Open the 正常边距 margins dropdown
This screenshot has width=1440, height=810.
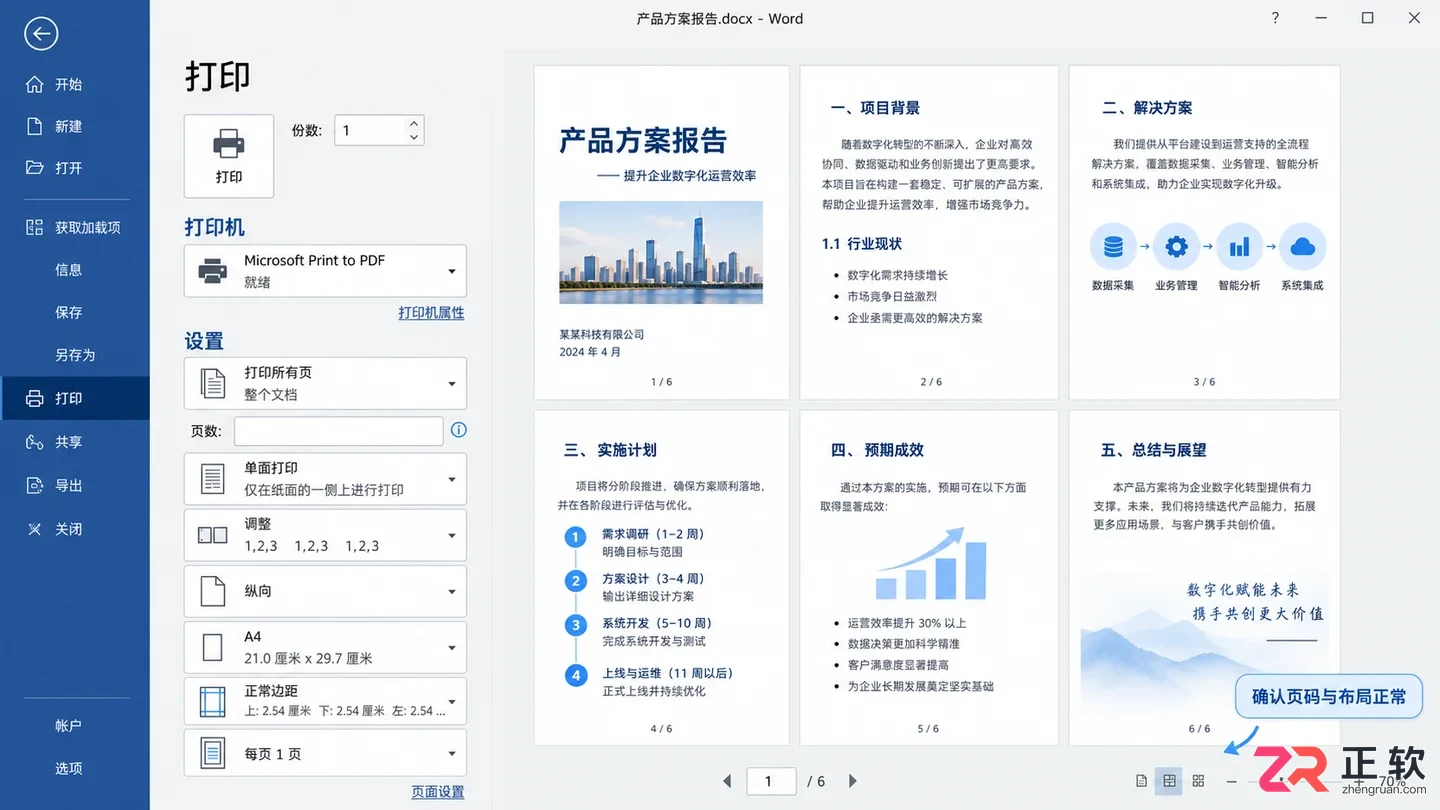click(325, 701)
